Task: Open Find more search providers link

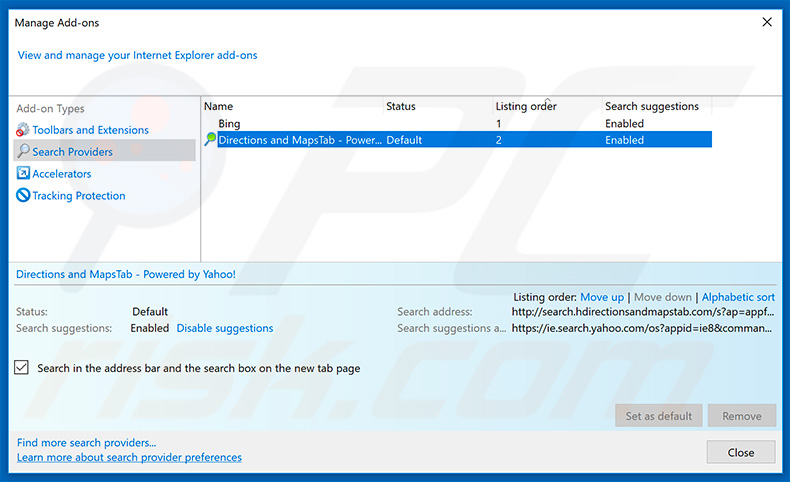Action: [x=86, y=443]
